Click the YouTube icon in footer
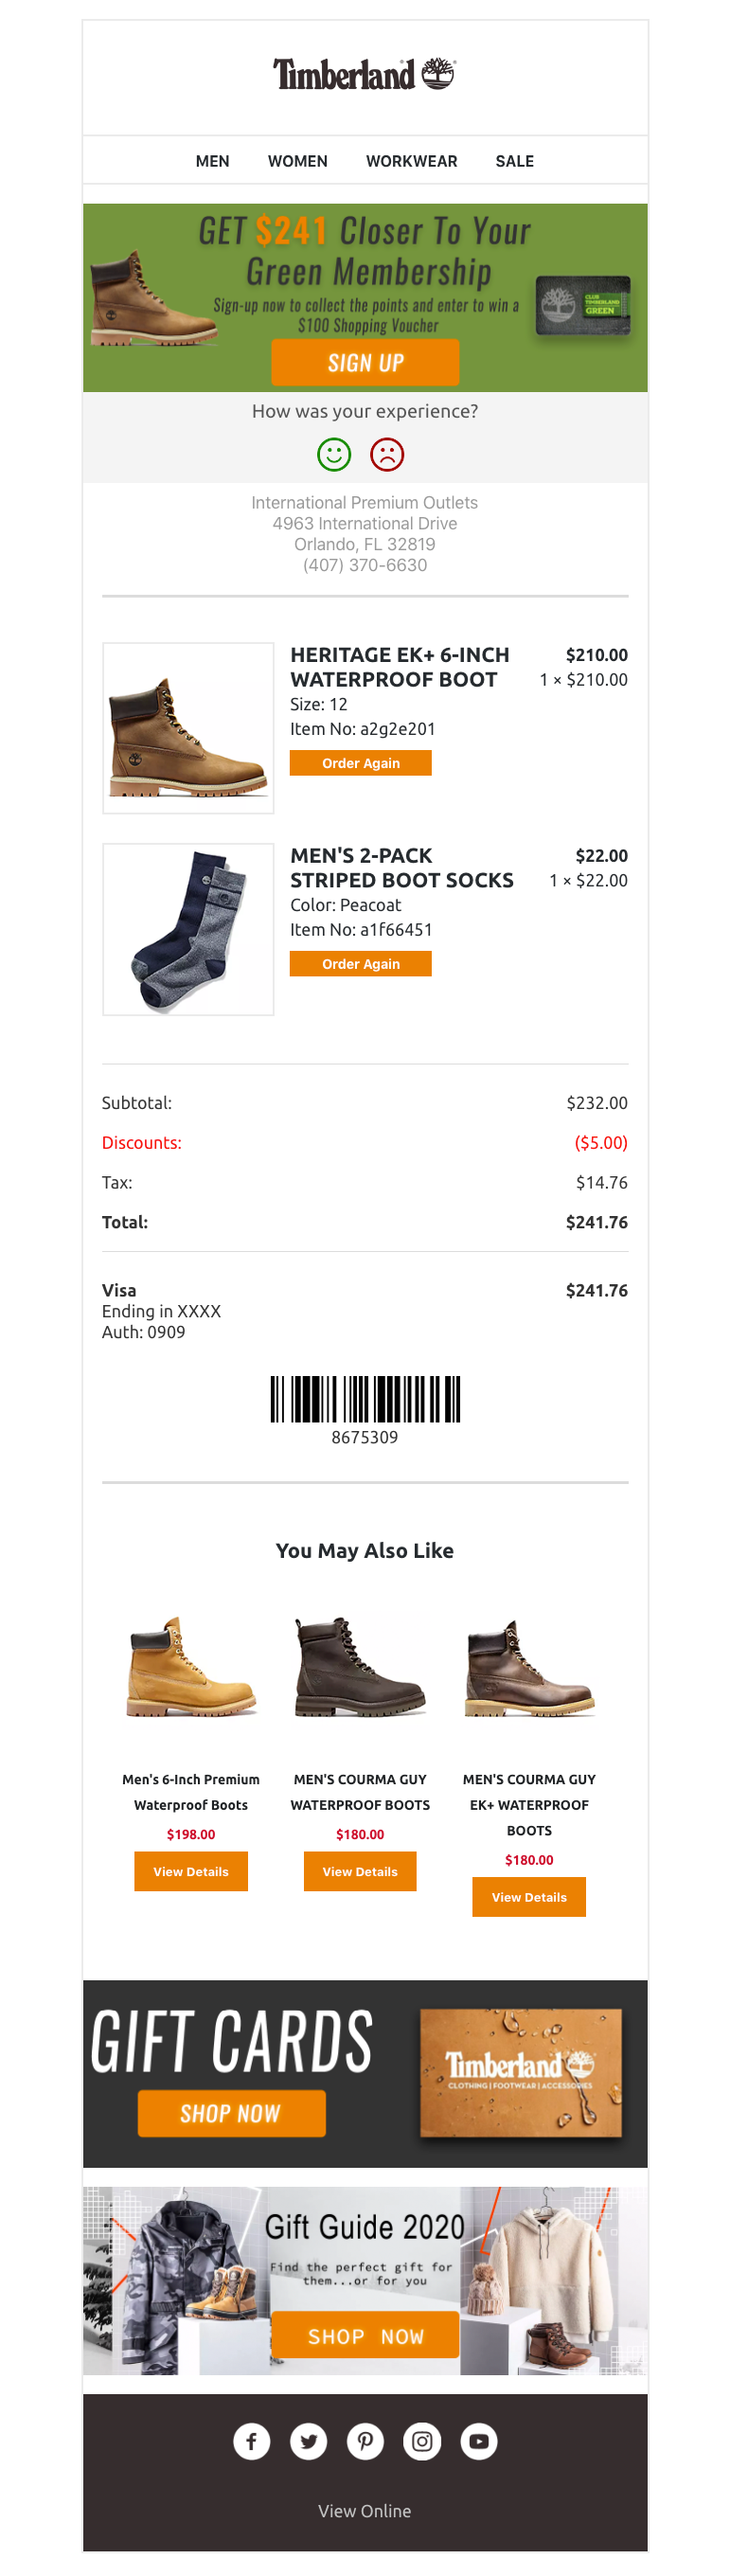 pyautogui.click(x=479, y=2441)
